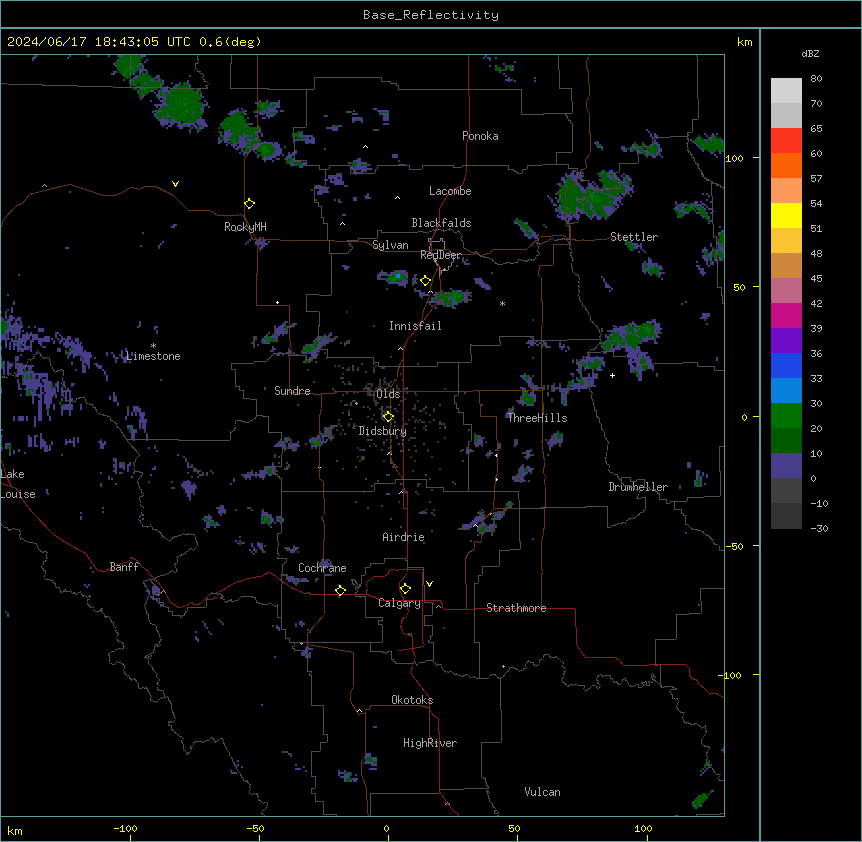Select the Airdrie label
This screenshot has width=862, height=842.
[404, 537]
